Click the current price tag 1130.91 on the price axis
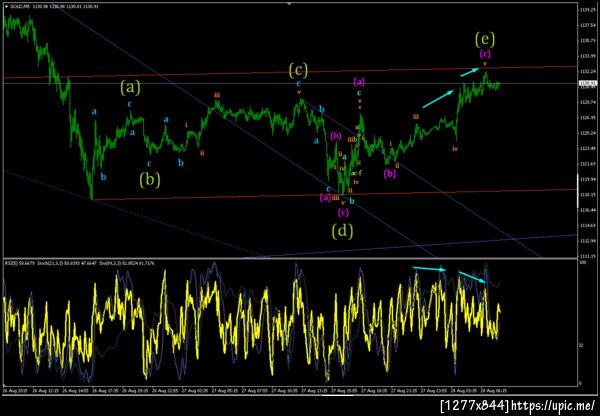 [x=586, y=83]
